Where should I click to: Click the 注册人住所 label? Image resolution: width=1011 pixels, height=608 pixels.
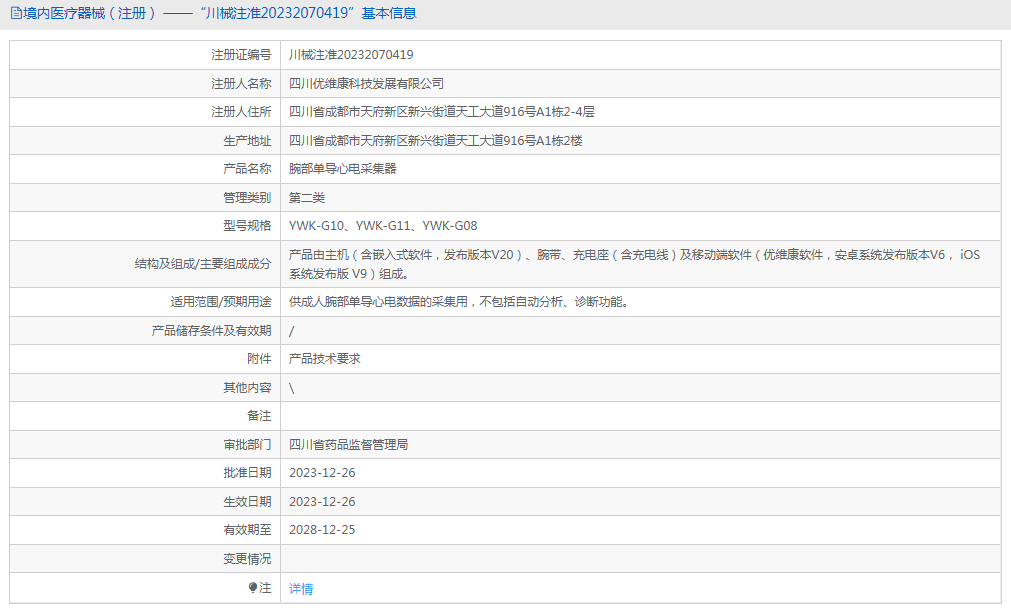(241, 112)
